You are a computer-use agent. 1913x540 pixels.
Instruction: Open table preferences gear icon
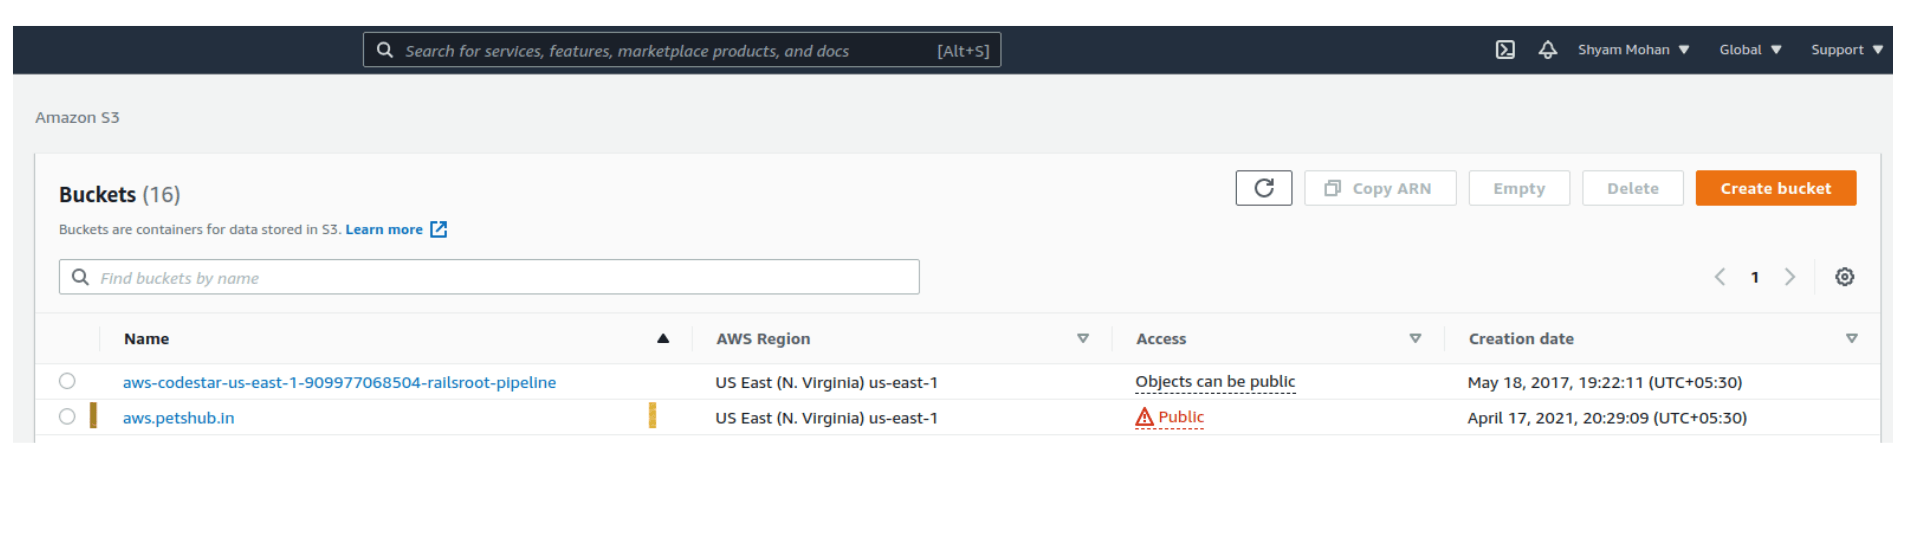(1844, 277)
